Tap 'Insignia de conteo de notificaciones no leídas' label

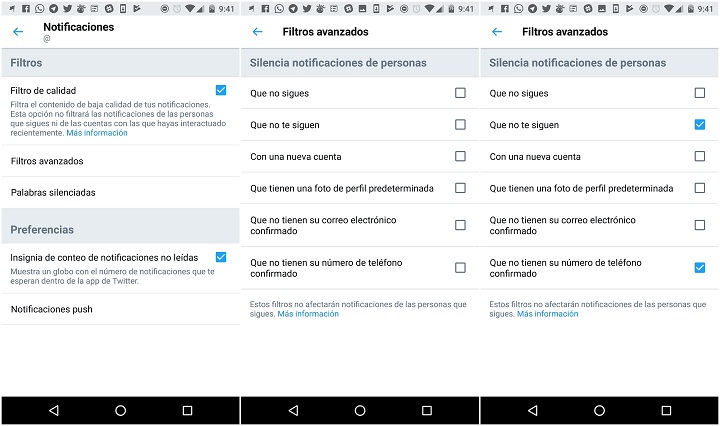click(x=104, y=258)
